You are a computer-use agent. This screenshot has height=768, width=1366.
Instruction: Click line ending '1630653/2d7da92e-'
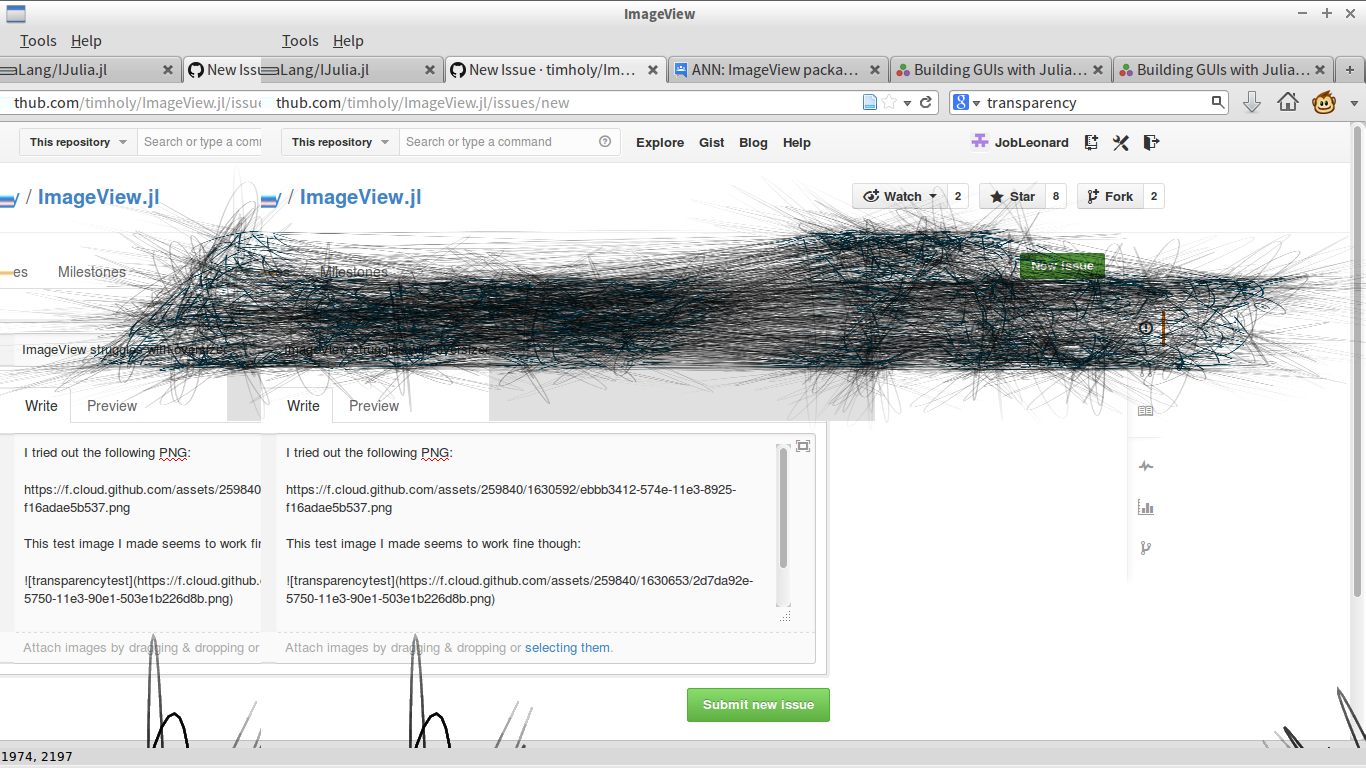(520, 581)
